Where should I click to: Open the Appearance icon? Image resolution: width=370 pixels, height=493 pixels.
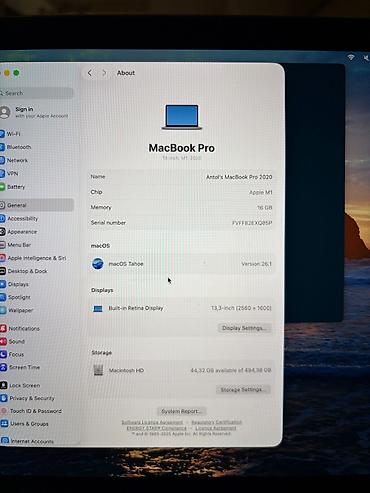[2, 232]
